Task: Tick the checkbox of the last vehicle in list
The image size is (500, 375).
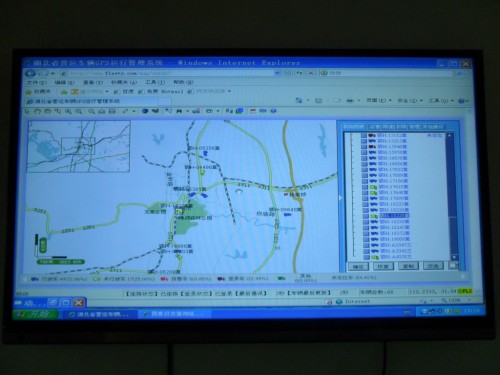Action: (367, 257)
